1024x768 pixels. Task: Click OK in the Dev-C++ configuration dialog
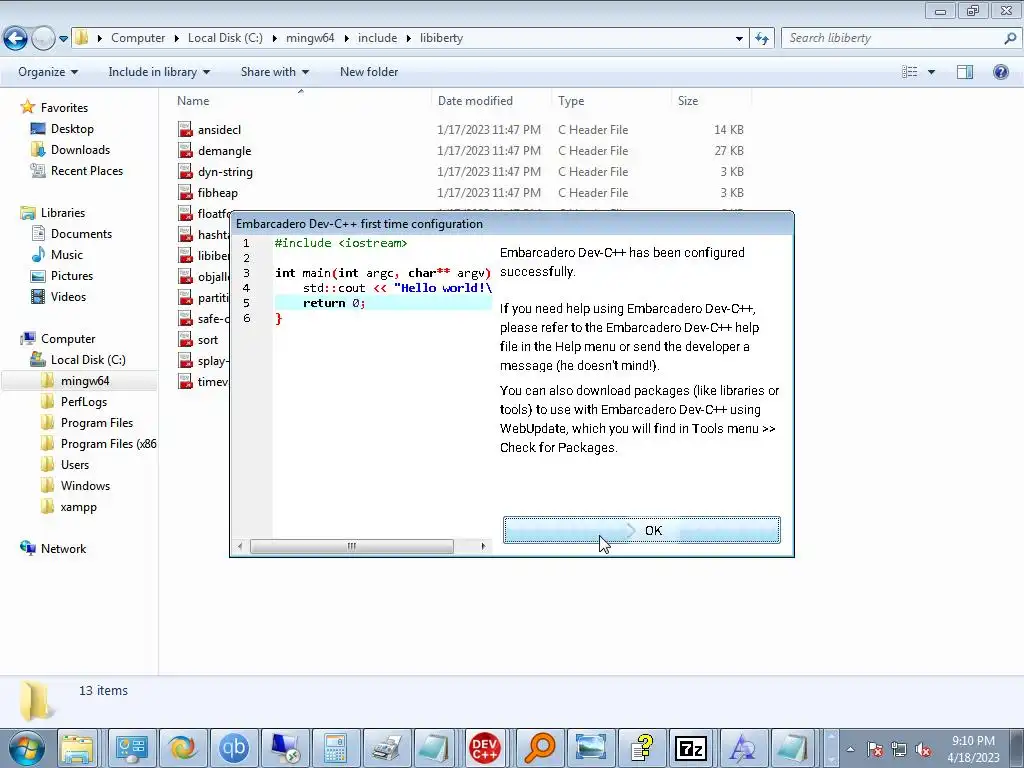(x=641, y=530)
